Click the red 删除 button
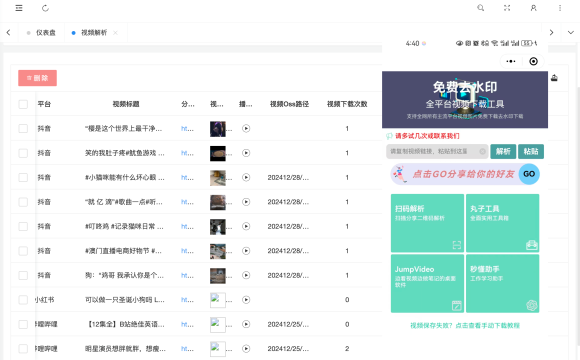580x360 pixels. point(37,78)
